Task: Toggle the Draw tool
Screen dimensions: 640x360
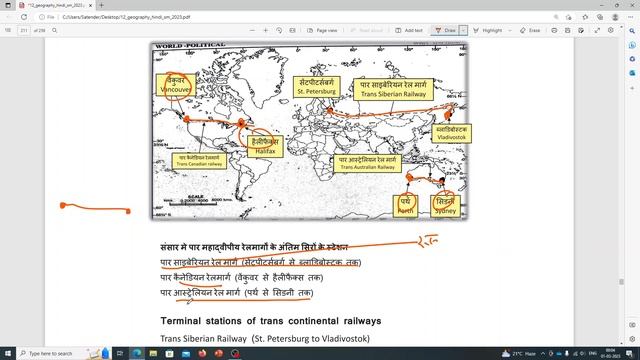Action: 445,30
